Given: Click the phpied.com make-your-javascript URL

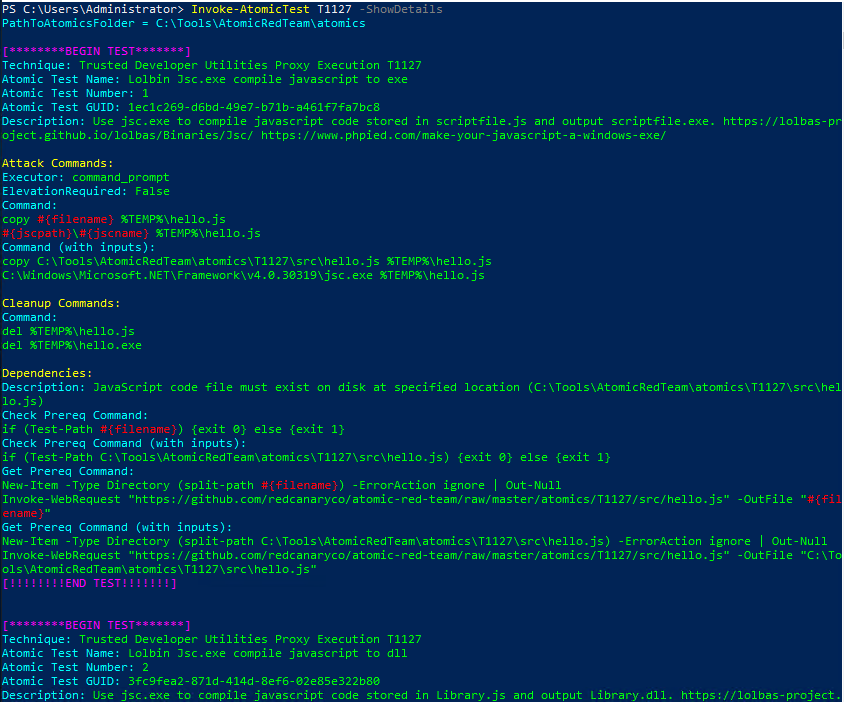Looking at the screenshot, I should 463,135.
